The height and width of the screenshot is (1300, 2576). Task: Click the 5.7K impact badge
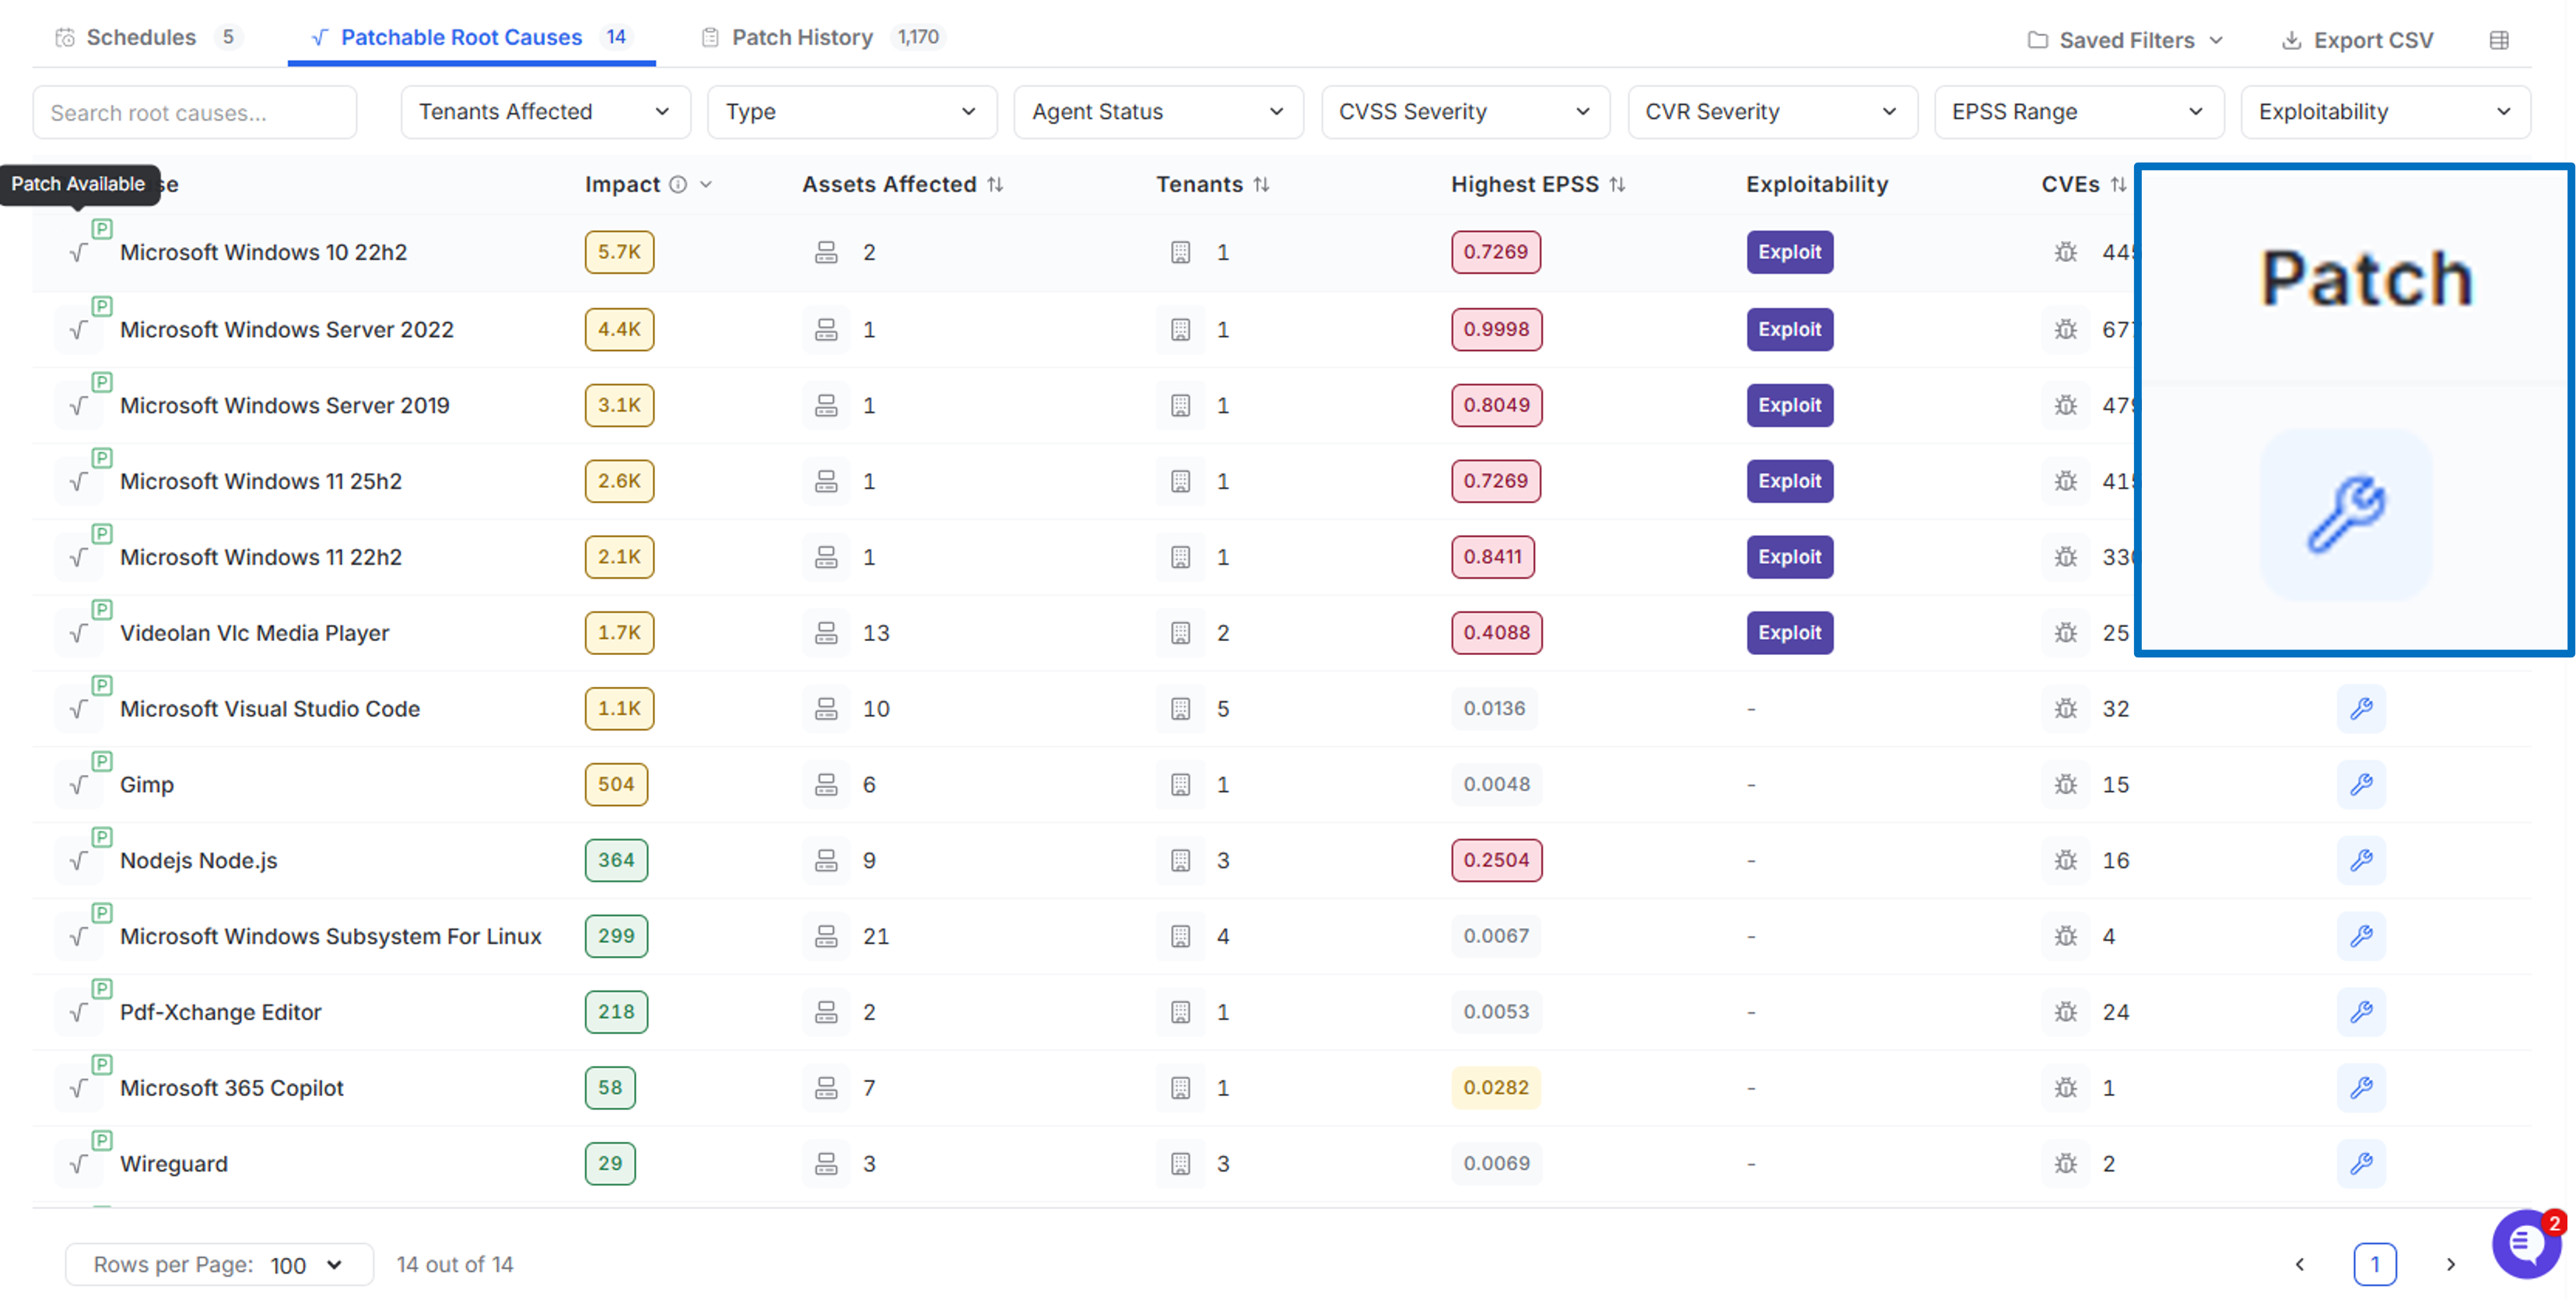pos(619,252)
